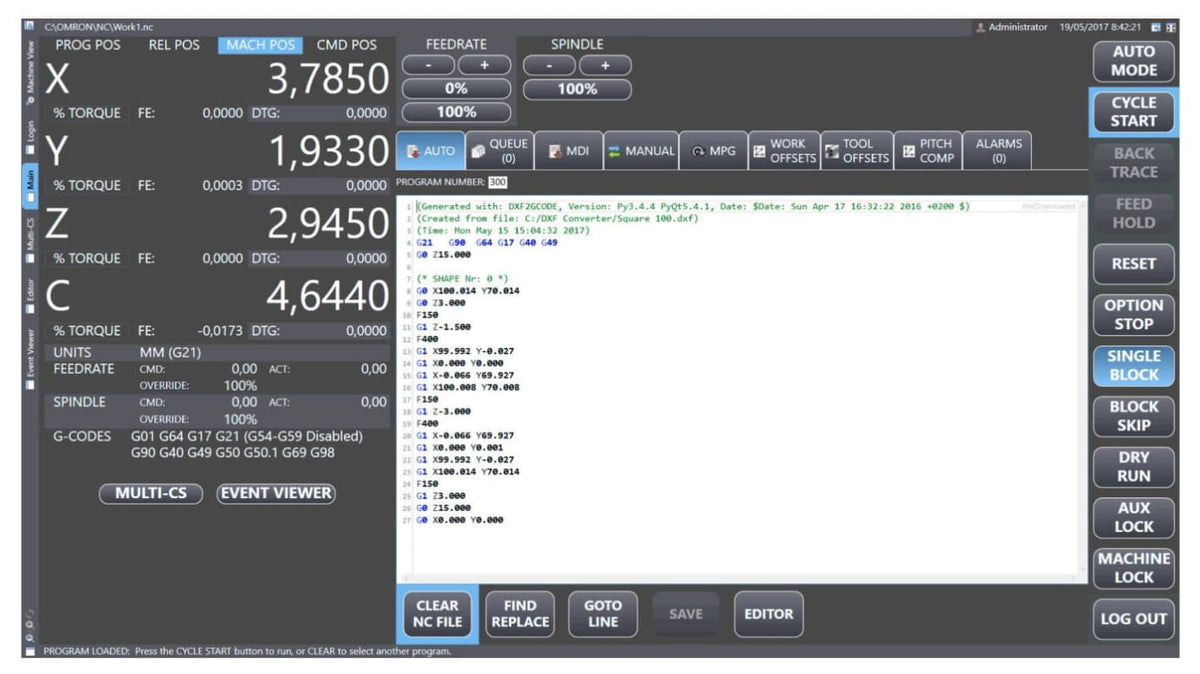Start the program with CYCLE START

pos(1133,112)
